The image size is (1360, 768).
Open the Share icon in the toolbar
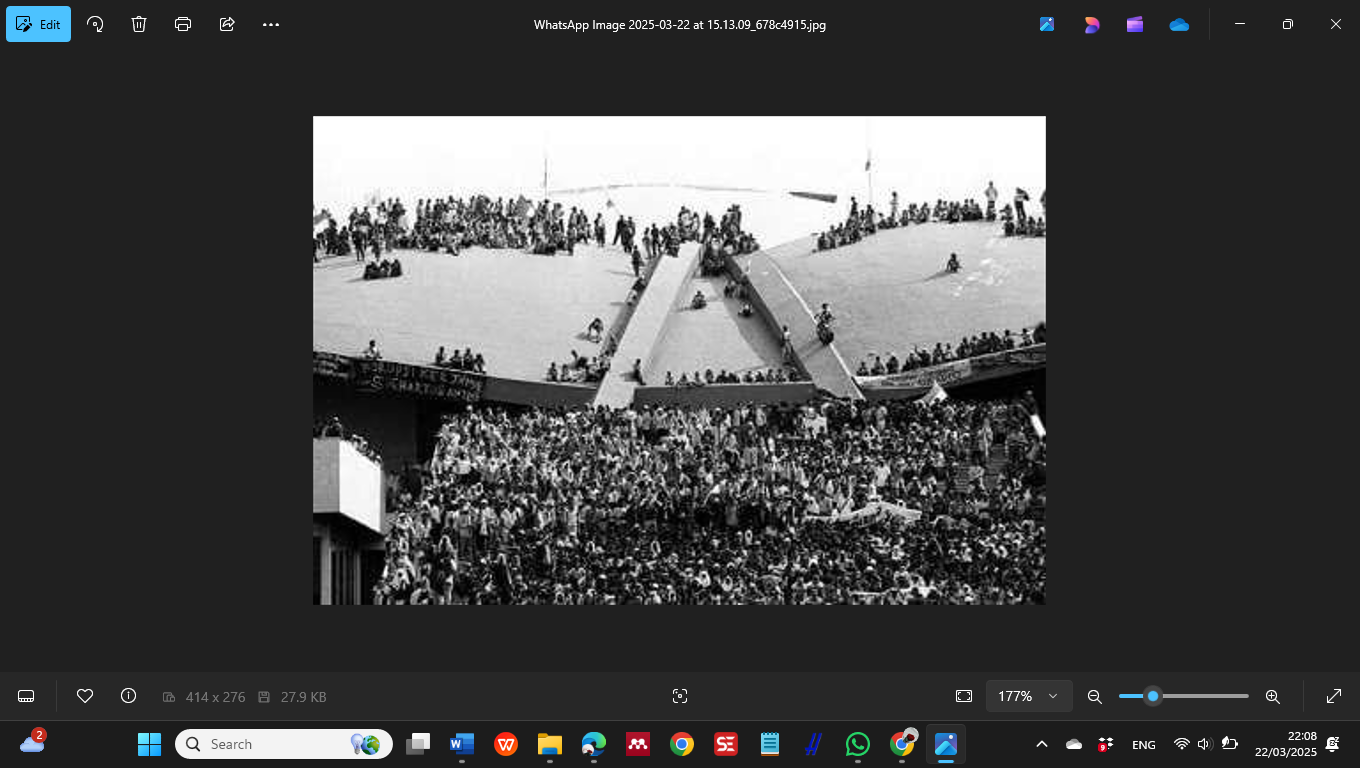coord(227,24)
